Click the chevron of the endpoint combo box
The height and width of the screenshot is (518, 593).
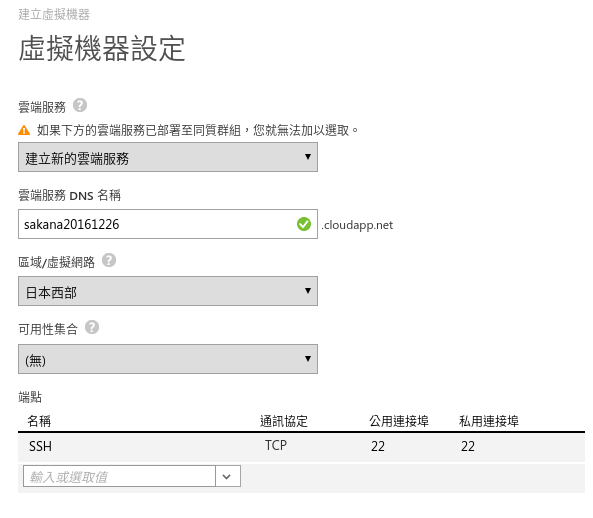pyautogui.click(x=227, y=476)
